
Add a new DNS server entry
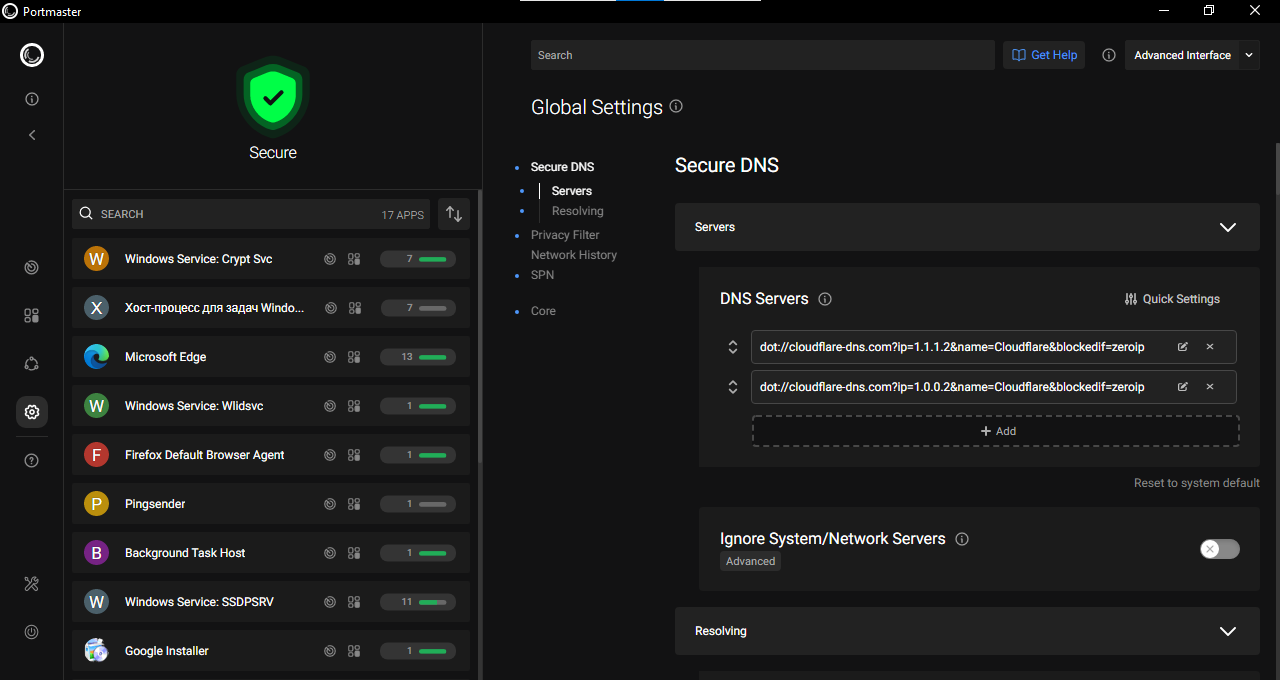[x=996, y=431]
